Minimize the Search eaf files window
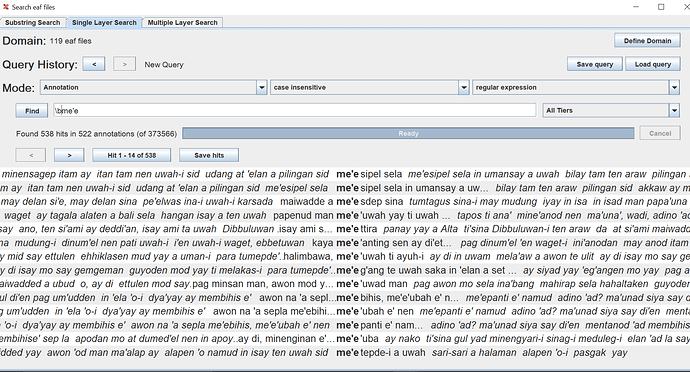690x372 pixels. click(x=636, y=7)
